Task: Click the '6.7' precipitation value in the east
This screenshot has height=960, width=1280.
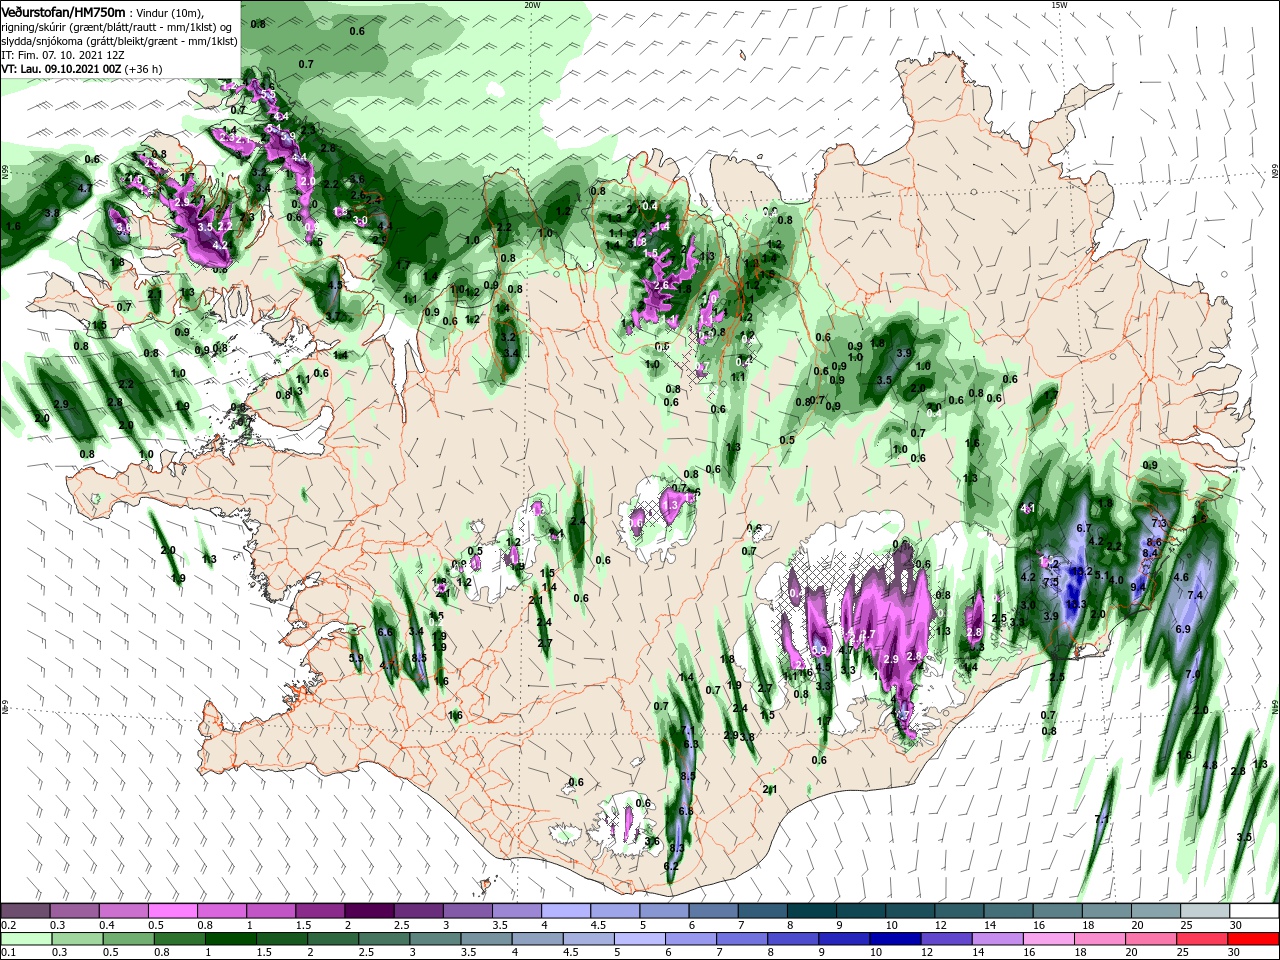Action: [1083, 528]
